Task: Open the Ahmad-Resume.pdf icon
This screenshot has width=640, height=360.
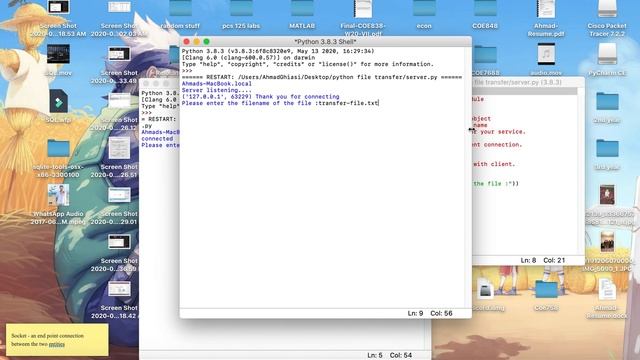Action: pyautogui.click(x=546, y=9)
